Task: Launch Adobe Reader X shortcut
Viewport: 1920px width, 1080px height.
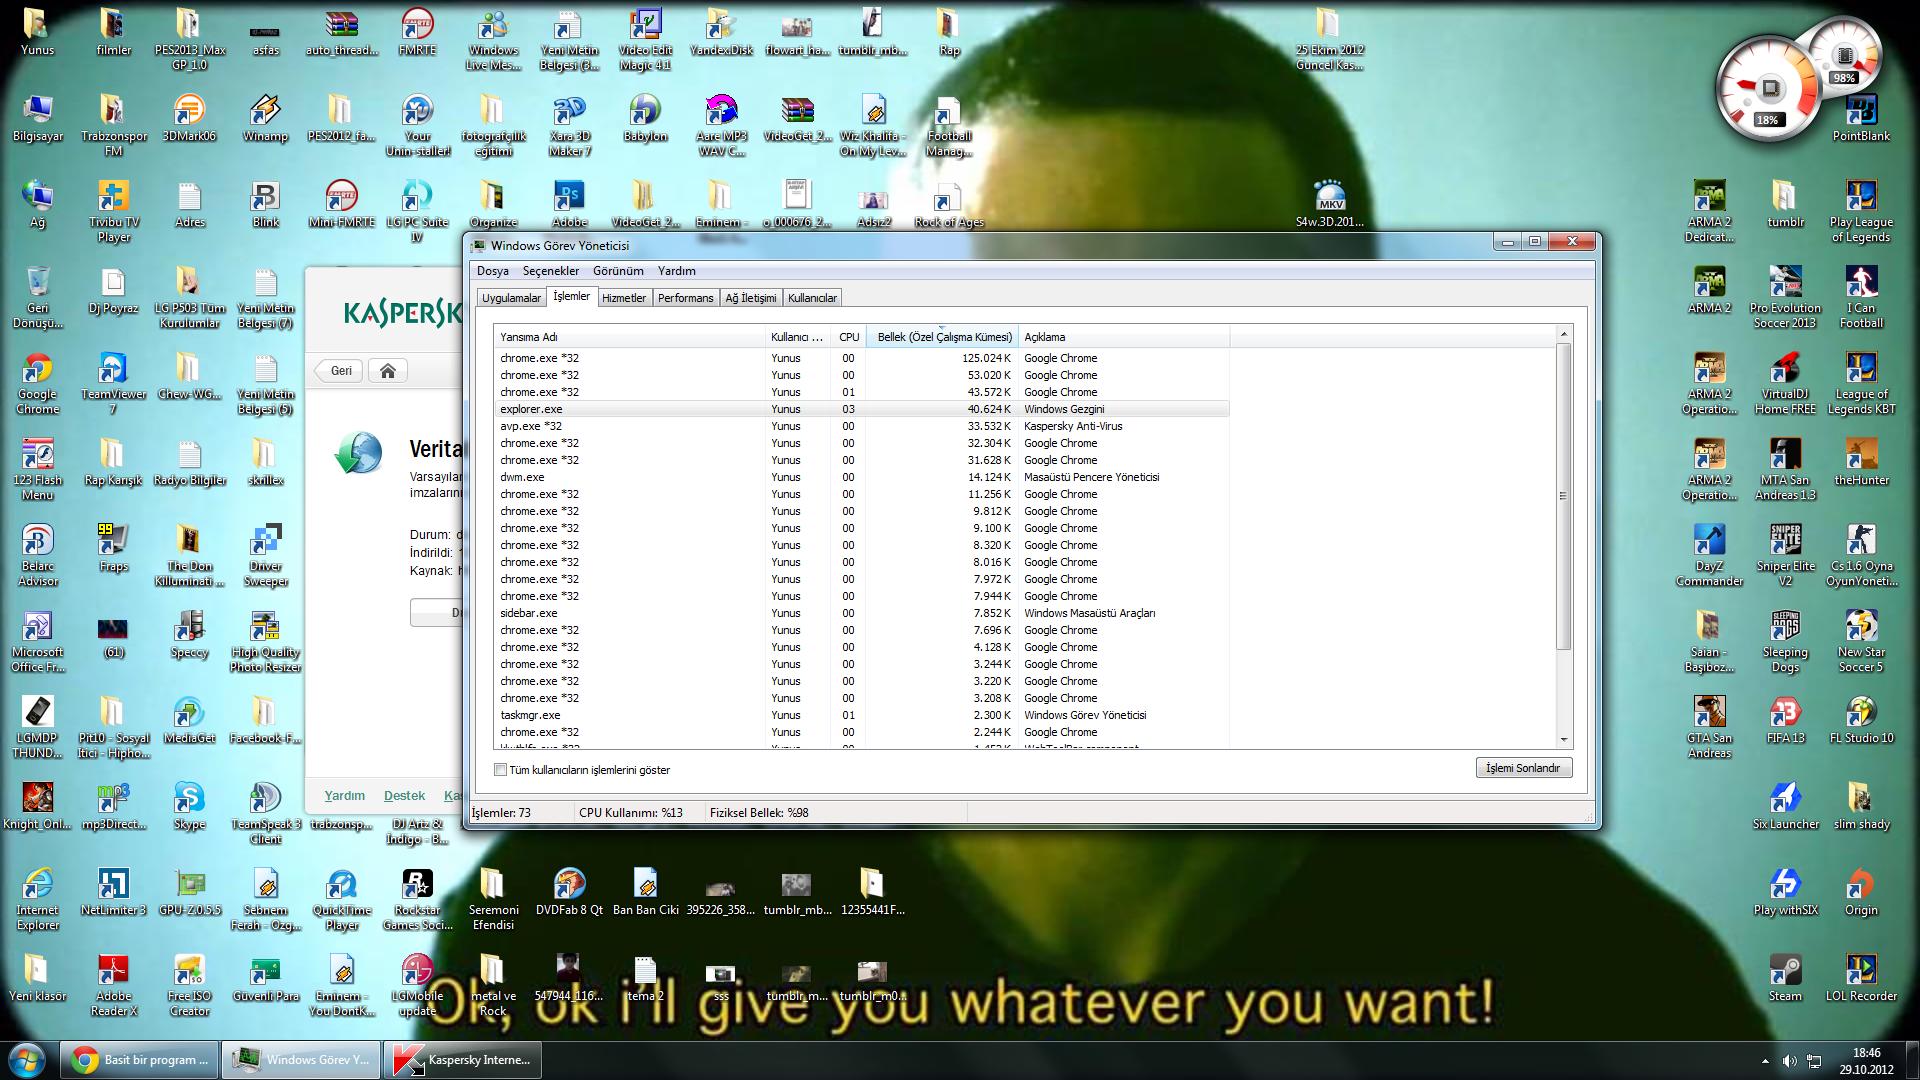Action: point(113,985)
